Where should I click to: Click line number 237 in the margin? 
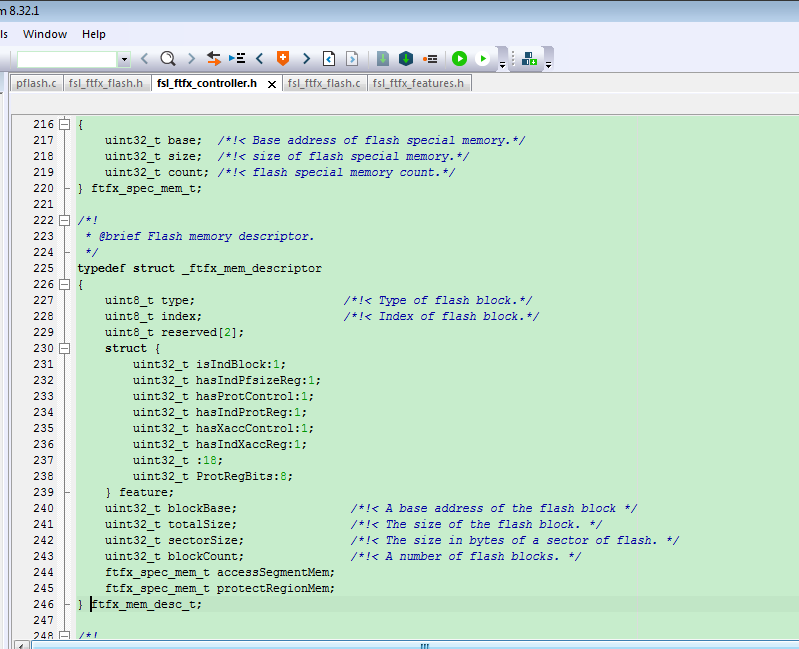43,460
